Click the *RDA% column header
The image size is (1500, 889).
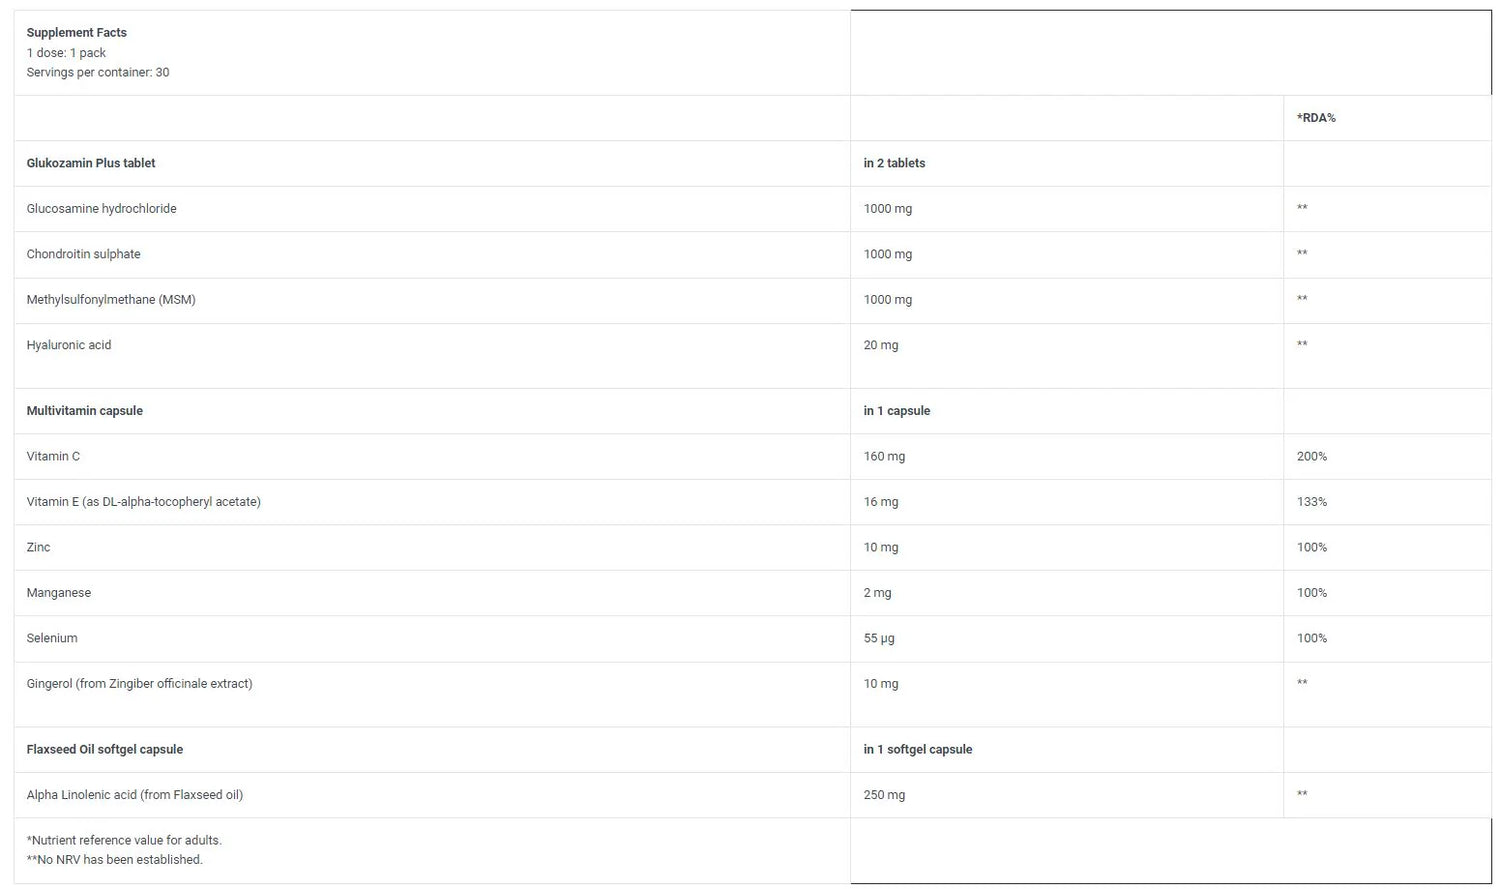pyautogui.click(x=1316, y=118)
